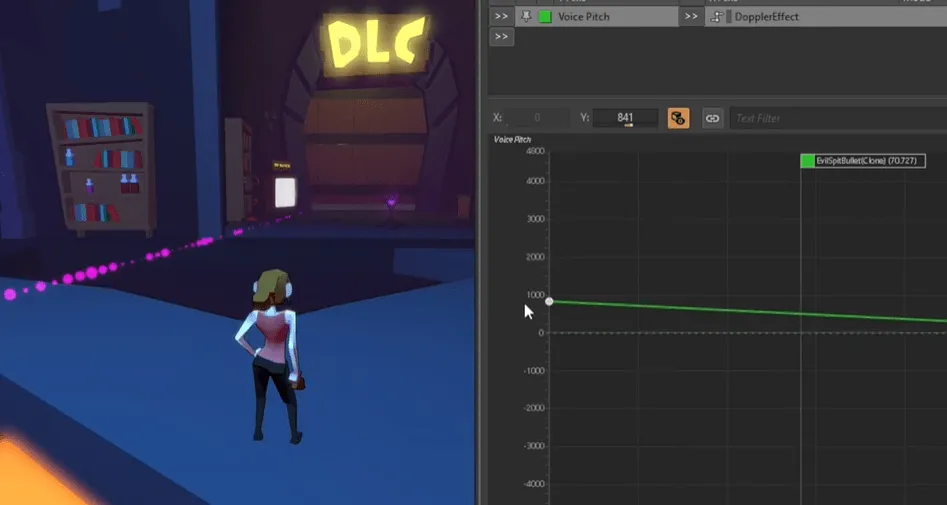Open the >> selector left of DopplerEffect
The image size is (947, 505).
(x=692, y=17)
